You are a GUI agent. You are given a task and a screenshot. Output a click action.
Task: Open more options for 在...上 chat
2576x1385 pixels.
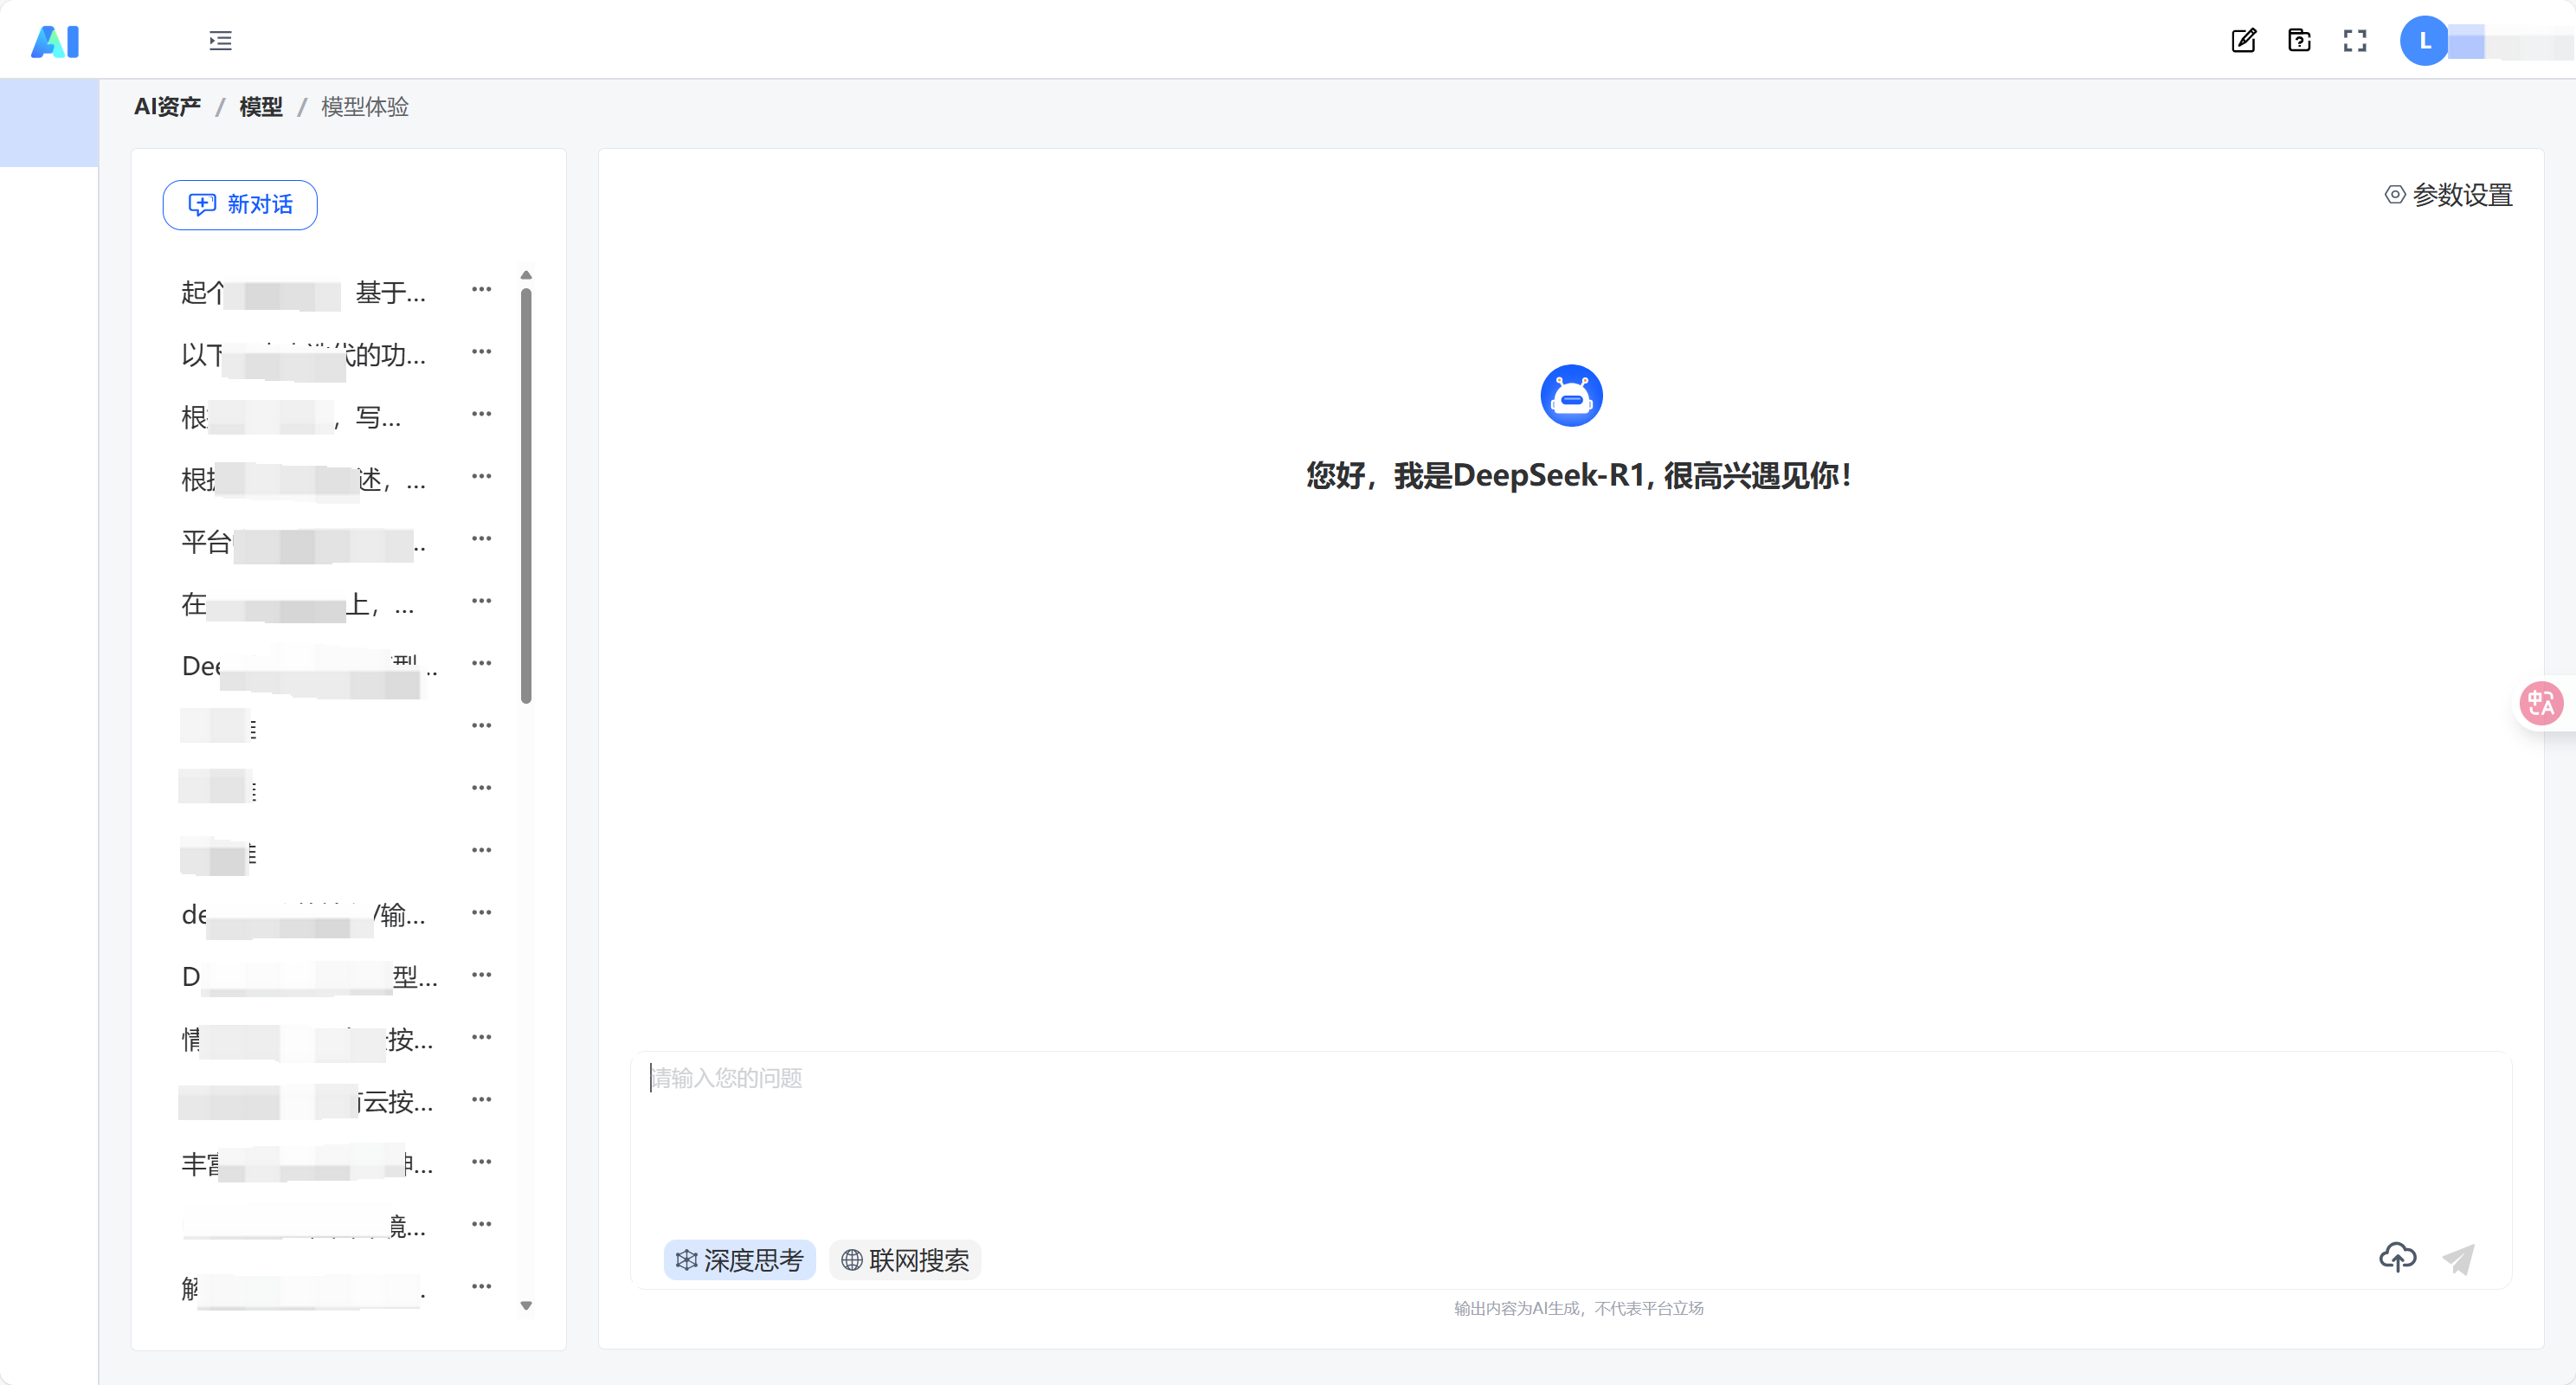tap(481, 601)
